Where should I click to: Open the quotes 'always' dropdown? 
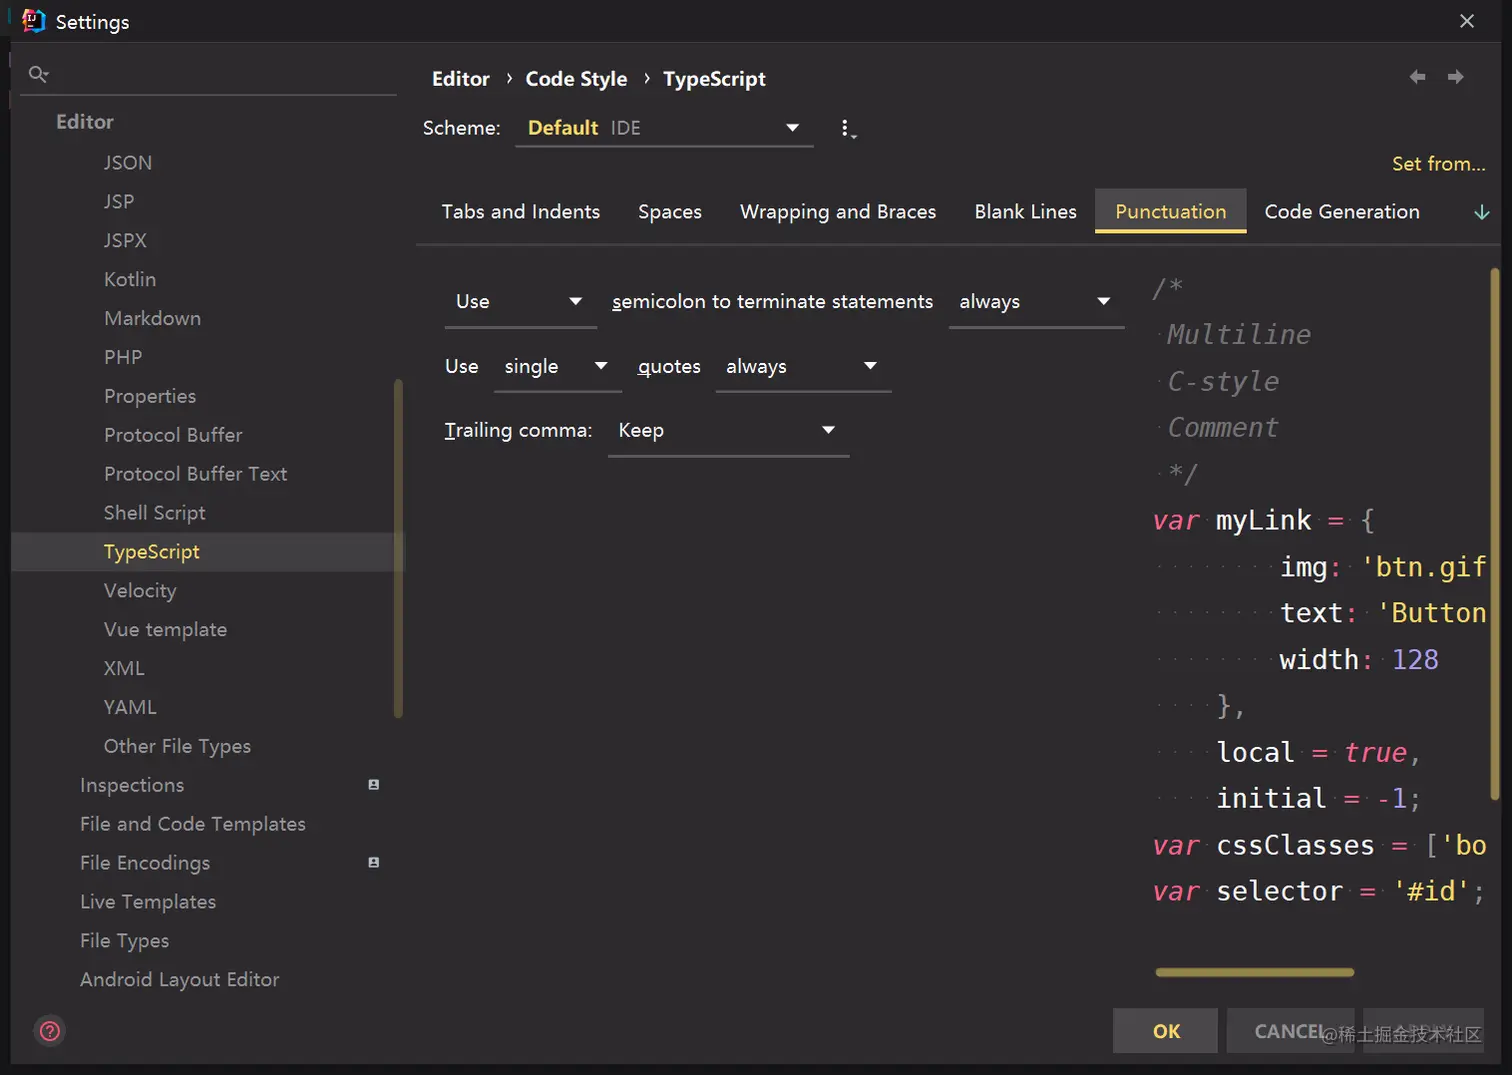pyautogui.click(x=803, y=367)
